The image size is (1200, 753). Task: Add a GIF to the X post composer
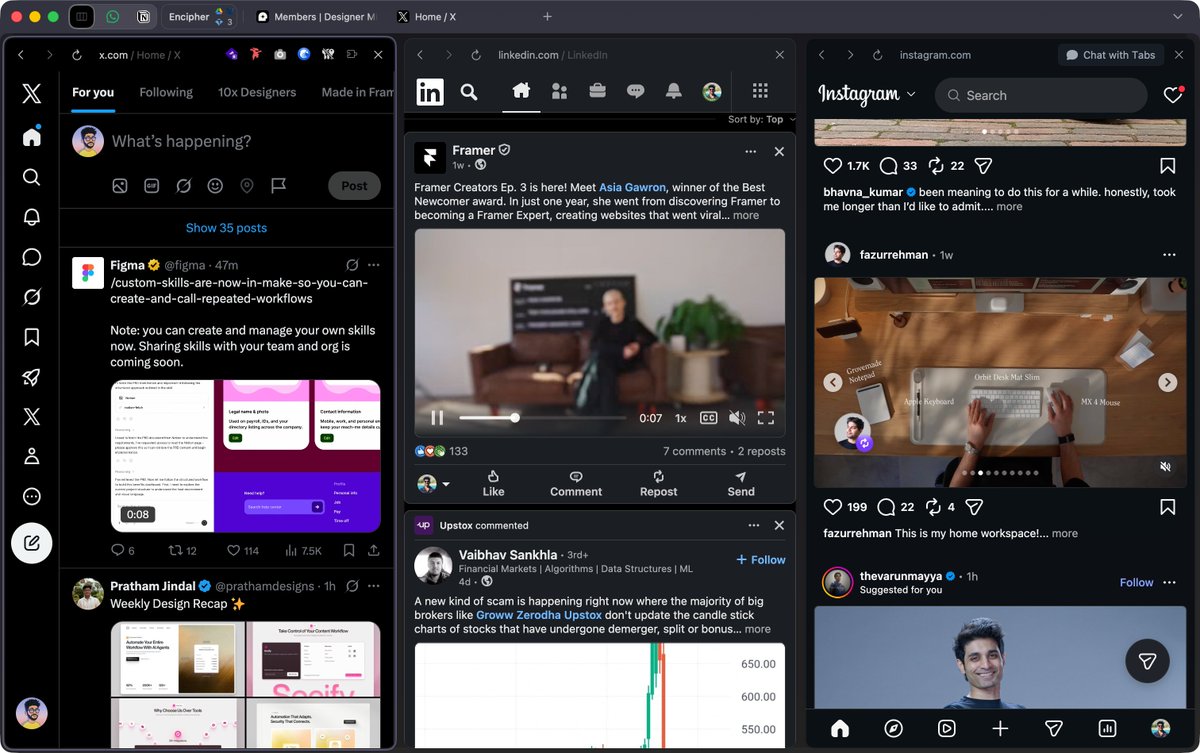151,186
